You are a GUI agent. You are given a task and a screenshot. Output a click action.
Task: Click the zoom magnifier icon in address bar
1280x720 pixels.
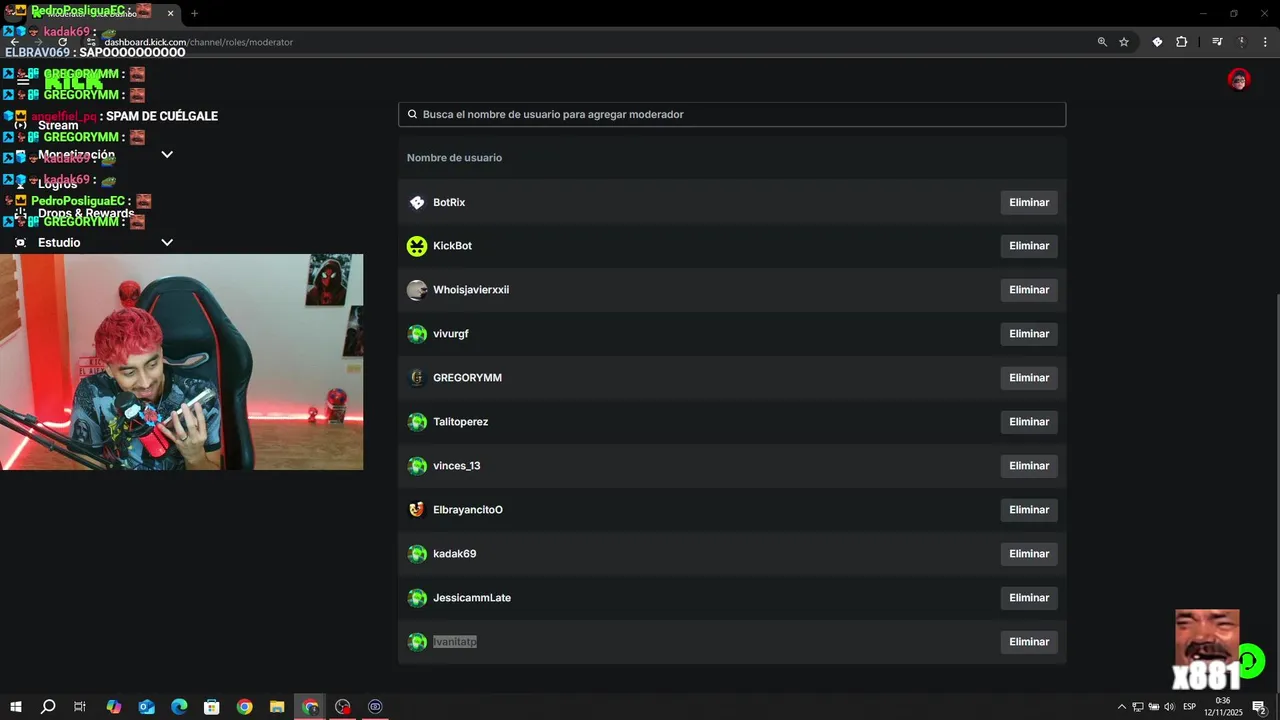(x=1102, y=42)
